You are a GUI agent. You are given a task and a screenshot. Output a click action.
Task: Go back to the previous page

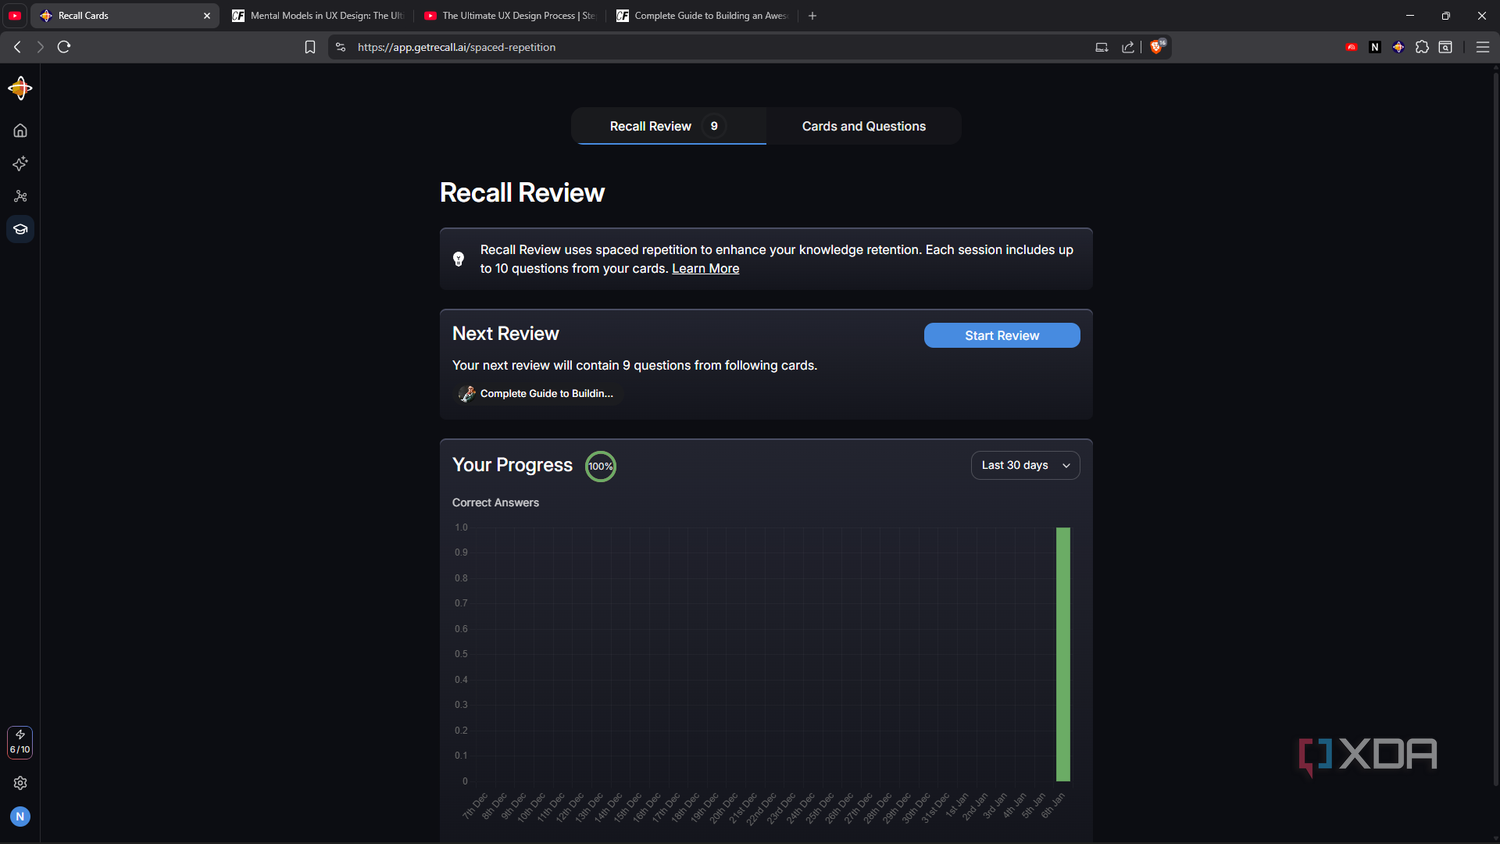click(x=17, y=47)
